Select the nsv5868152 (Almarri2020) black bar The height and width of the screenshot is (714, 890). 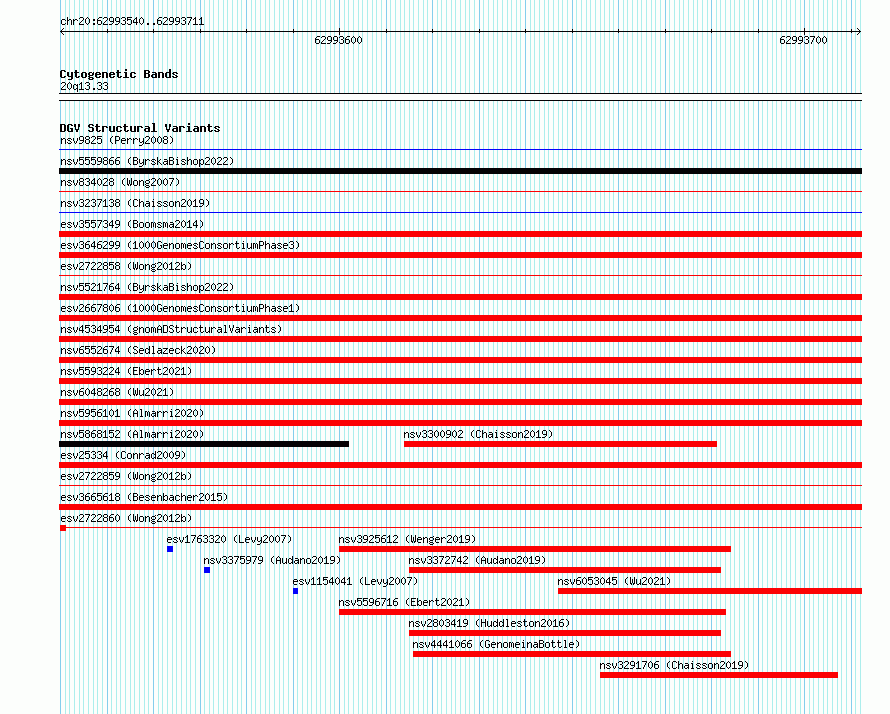204,444
